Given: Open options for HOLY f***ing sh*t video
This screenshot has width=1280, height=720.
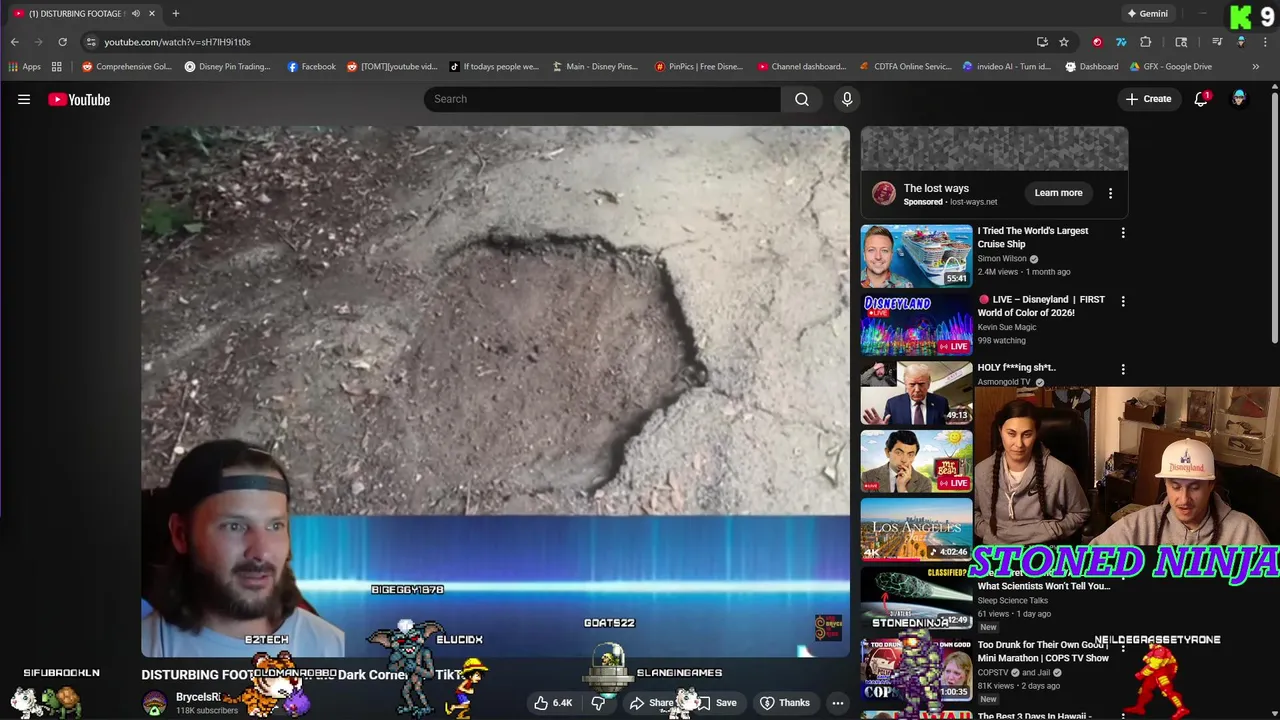Looking at the screenshot, I should point(1123,369).
